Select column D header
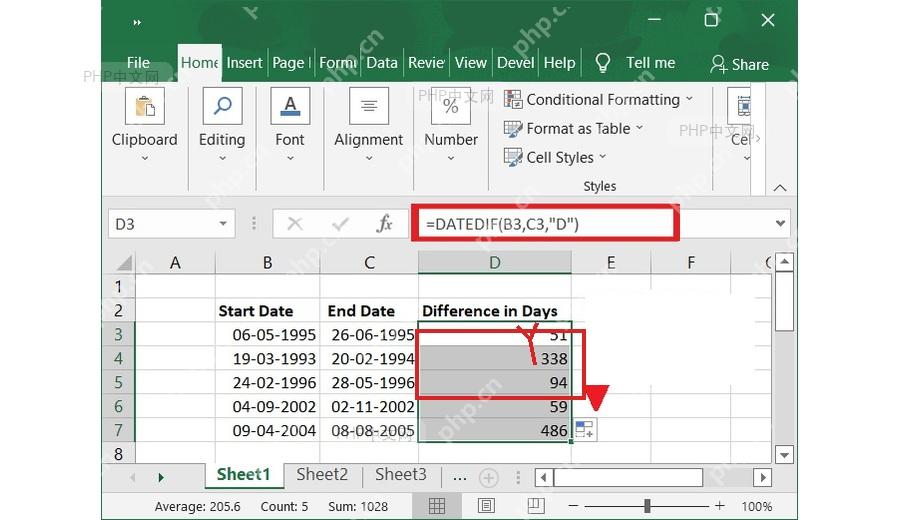900x520 pixels. pyautogui.click(x=495, y=263)
